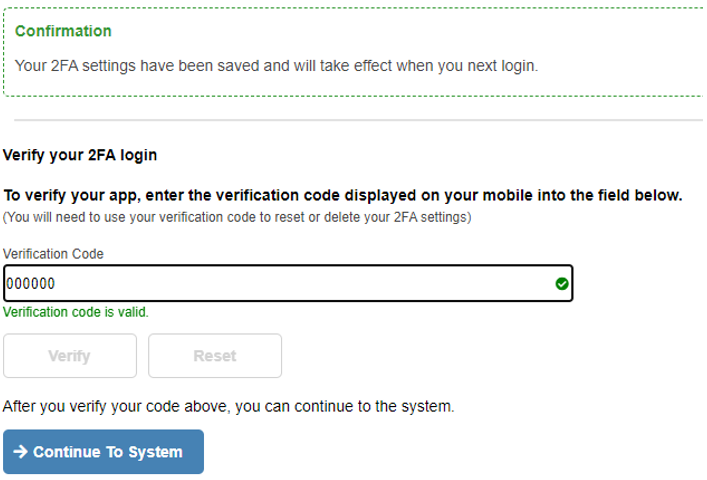The width and height of the screenshot is (707, 480).
Task: Click the Verify button
Action: pos(70,356)
